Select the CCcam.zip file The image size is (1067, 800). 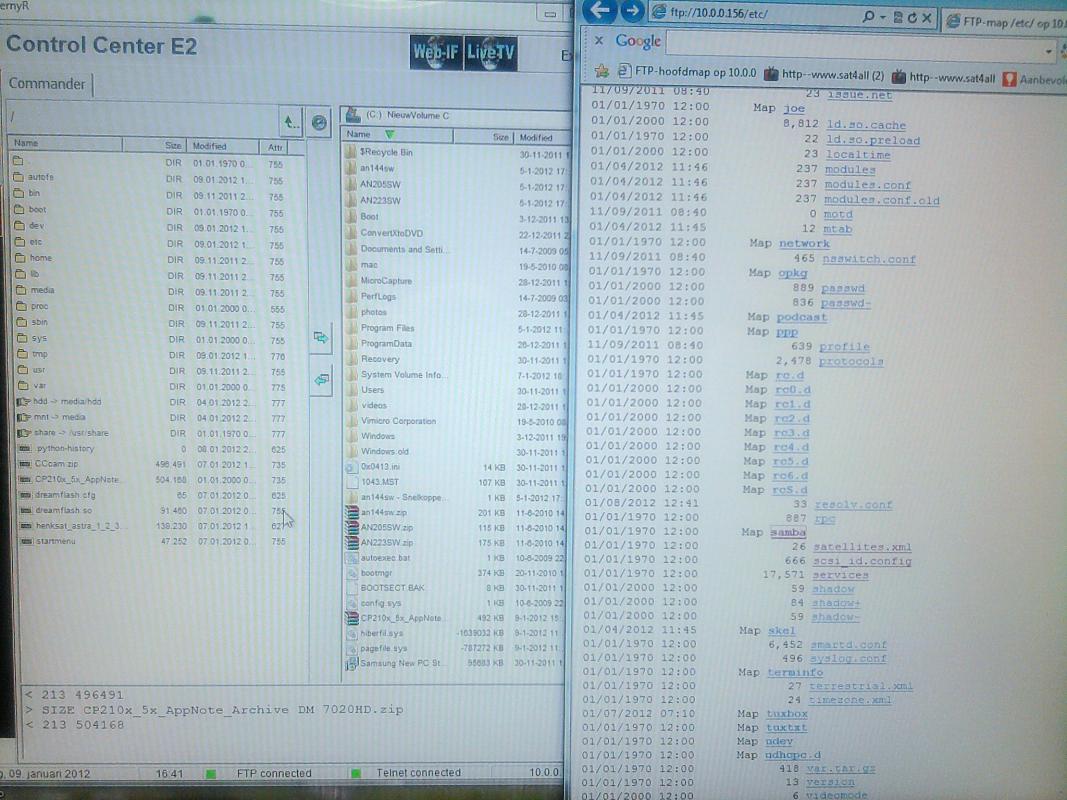50,464
